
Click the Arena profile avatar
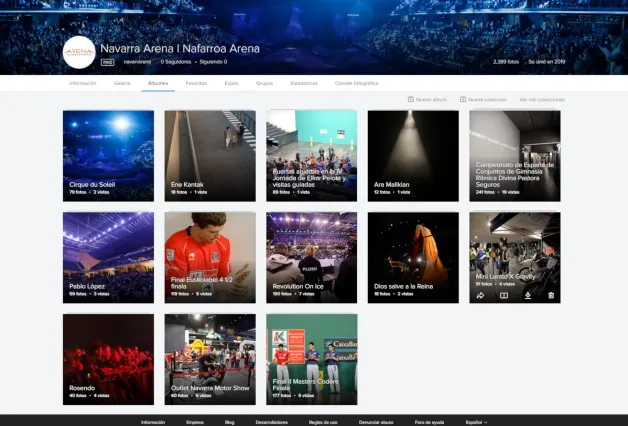(x=79, y=52)
